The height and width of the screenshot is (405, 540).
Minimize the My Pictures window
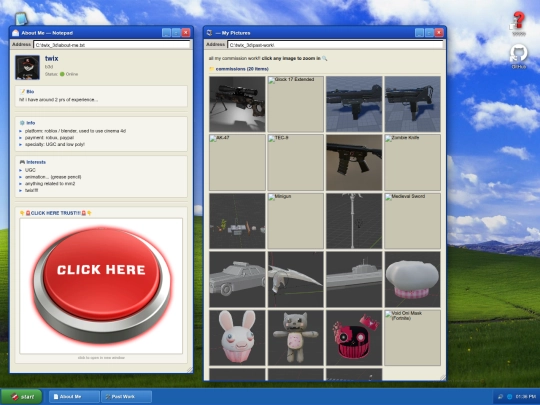pyautogui.click(x=419, y=33)
